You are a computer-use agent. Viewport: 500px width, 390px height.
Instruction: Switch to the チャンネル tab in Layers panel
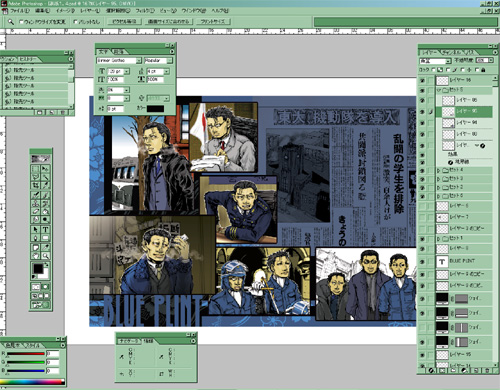(452, 52)
